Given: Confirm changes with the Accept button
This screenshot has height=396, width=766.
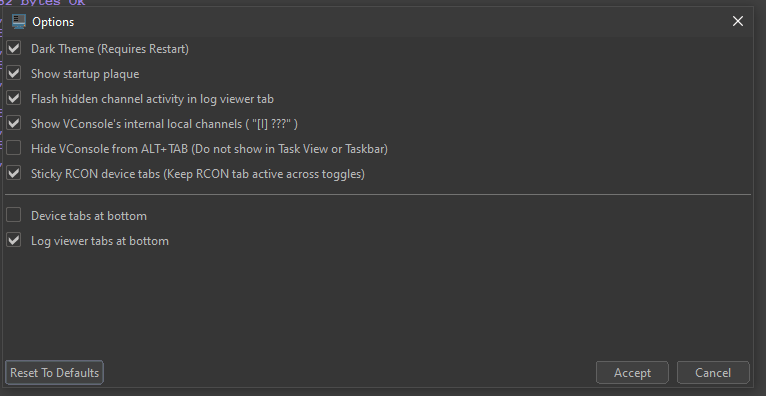Looking at the screenshot, I should pos(632,373).
